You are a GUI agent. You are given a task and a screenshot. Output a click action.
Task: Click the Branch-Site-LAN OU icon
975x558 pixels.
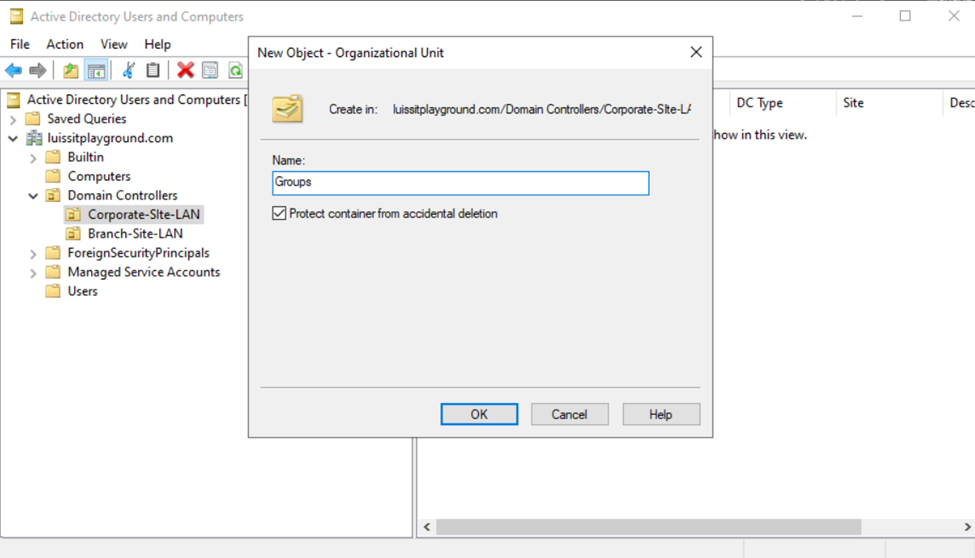point(73,234)
